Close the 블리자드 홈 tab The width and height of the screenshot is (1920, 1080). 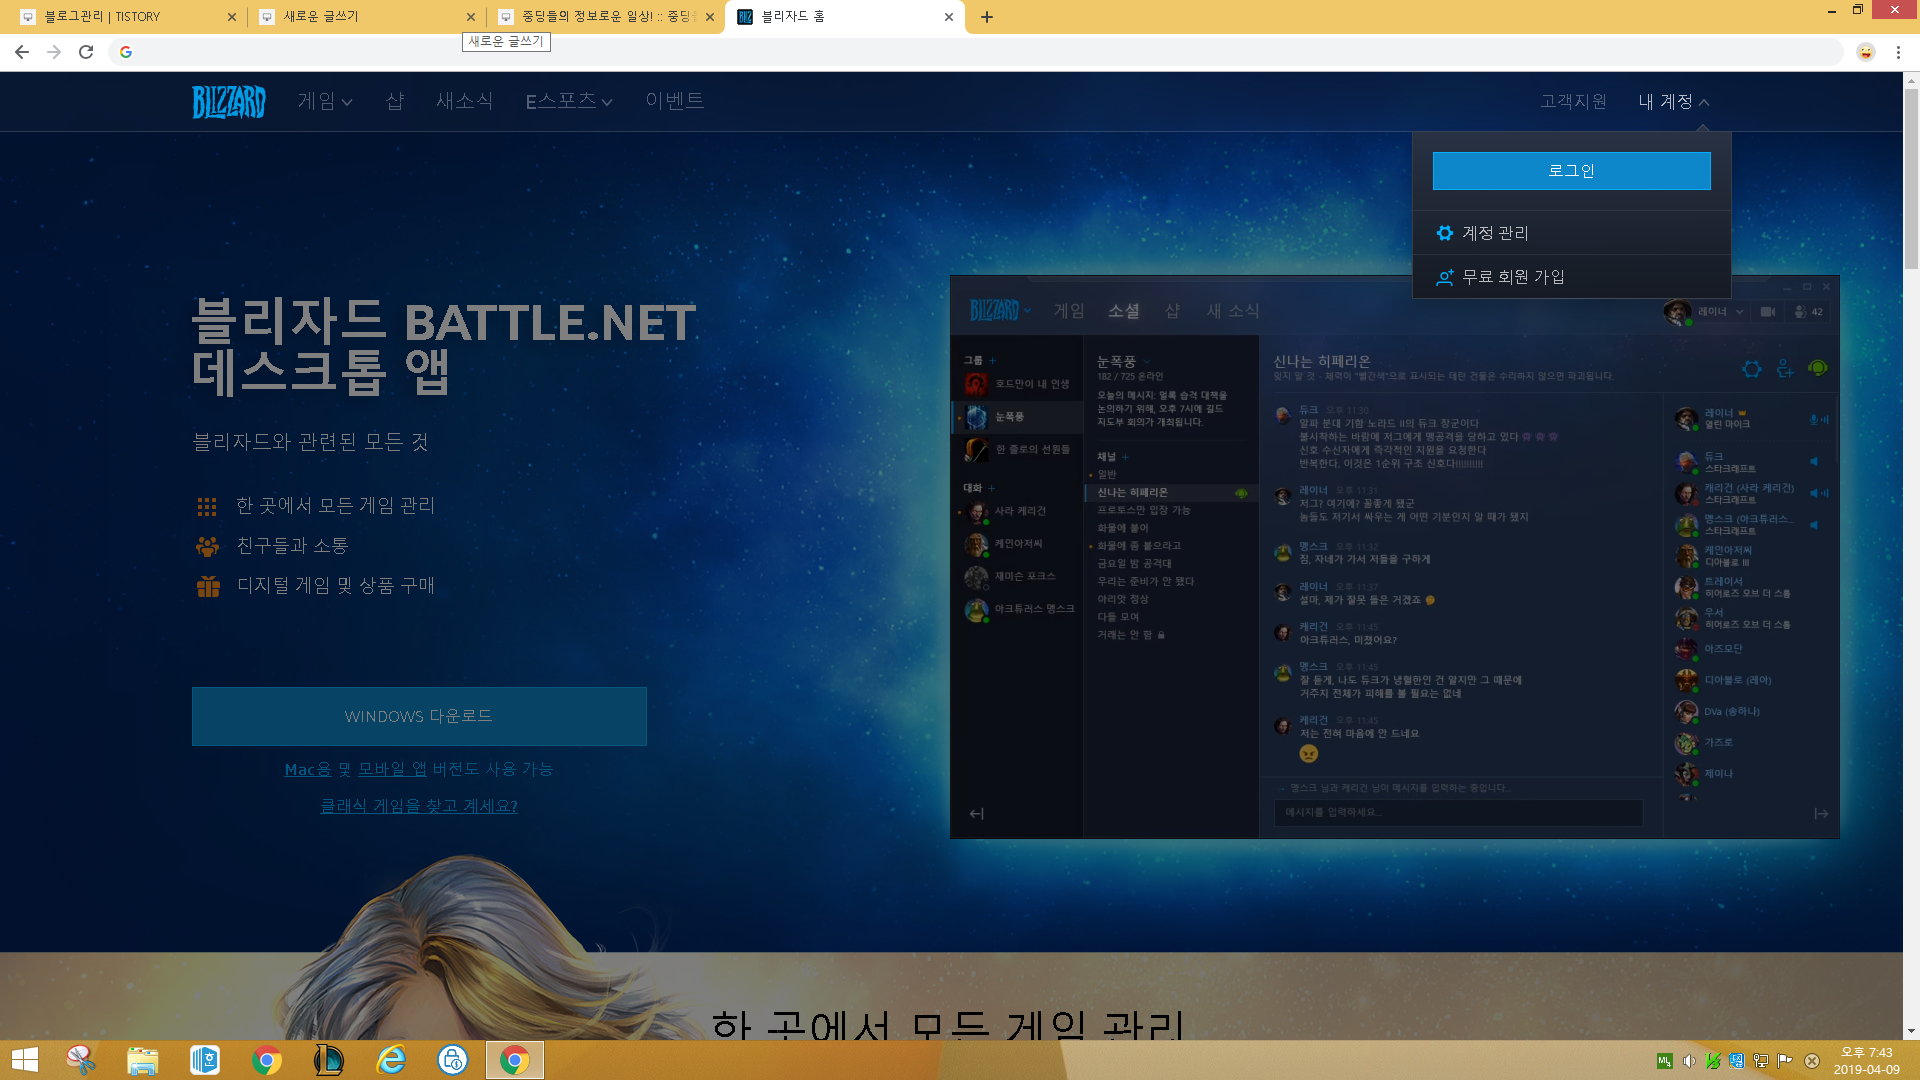[949, 17]
